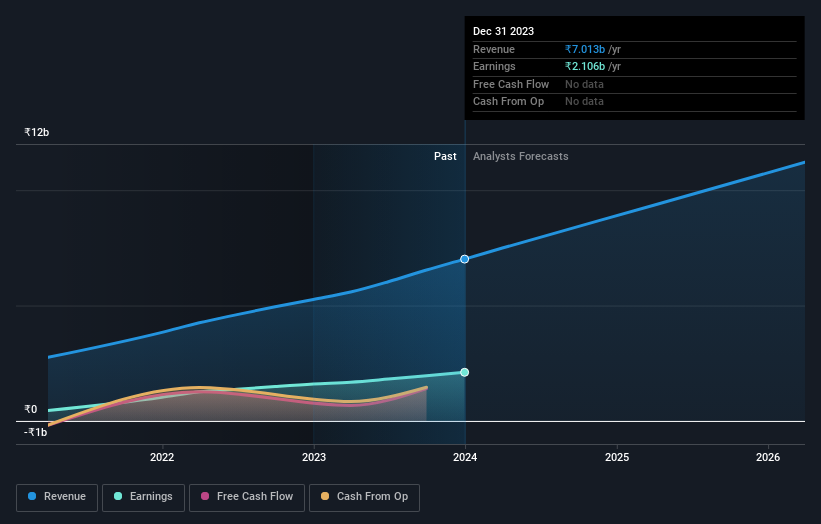Toggle the Revenue legend button
The image size is (821, 524).
coord(57,497)
